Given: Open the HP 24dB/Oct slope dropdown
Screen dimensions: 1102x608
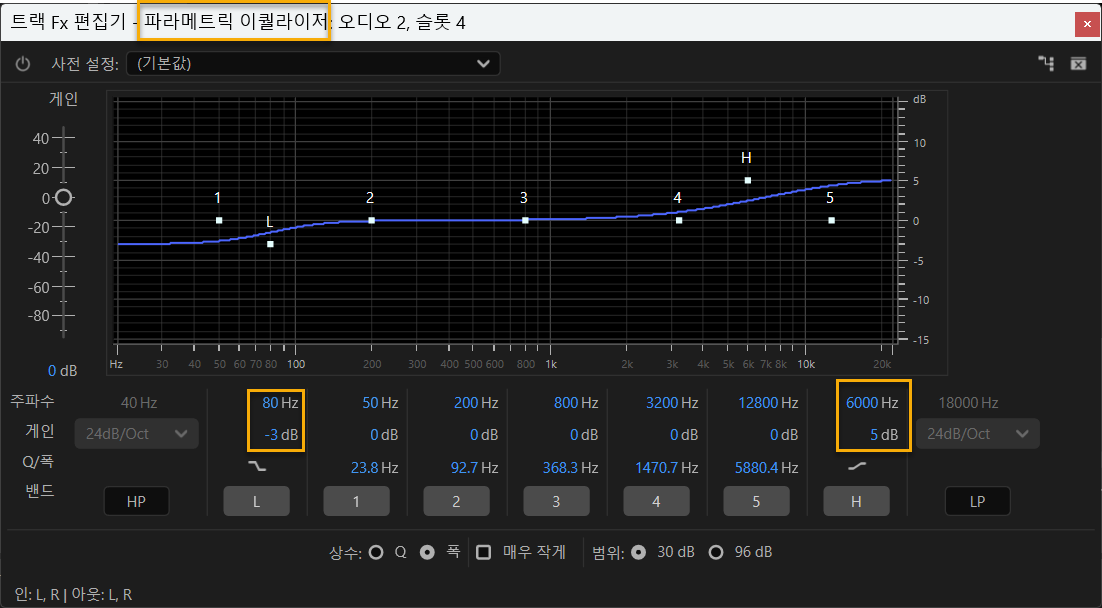Looking at the screenshot, I should click(x=136, y=434).
